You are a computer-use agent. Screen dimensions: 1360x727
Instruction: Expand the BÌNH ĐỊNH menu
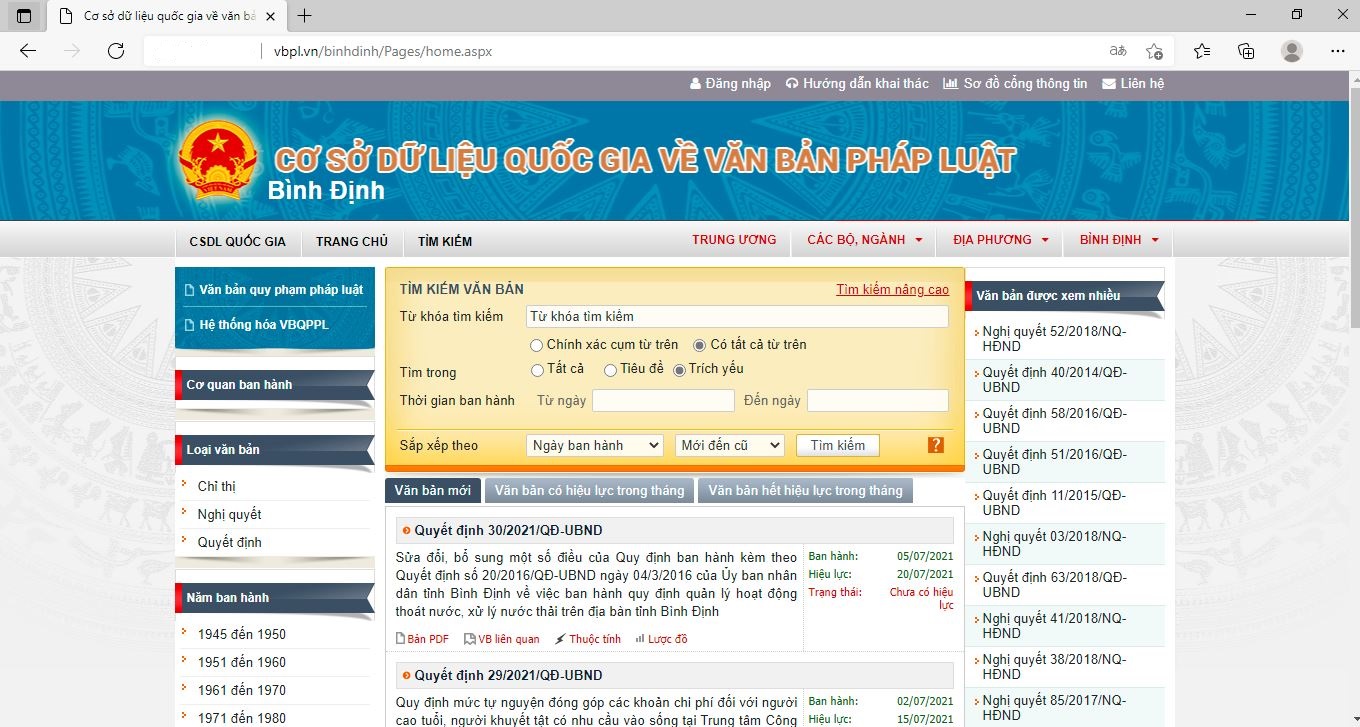(x=1119, y=240)
